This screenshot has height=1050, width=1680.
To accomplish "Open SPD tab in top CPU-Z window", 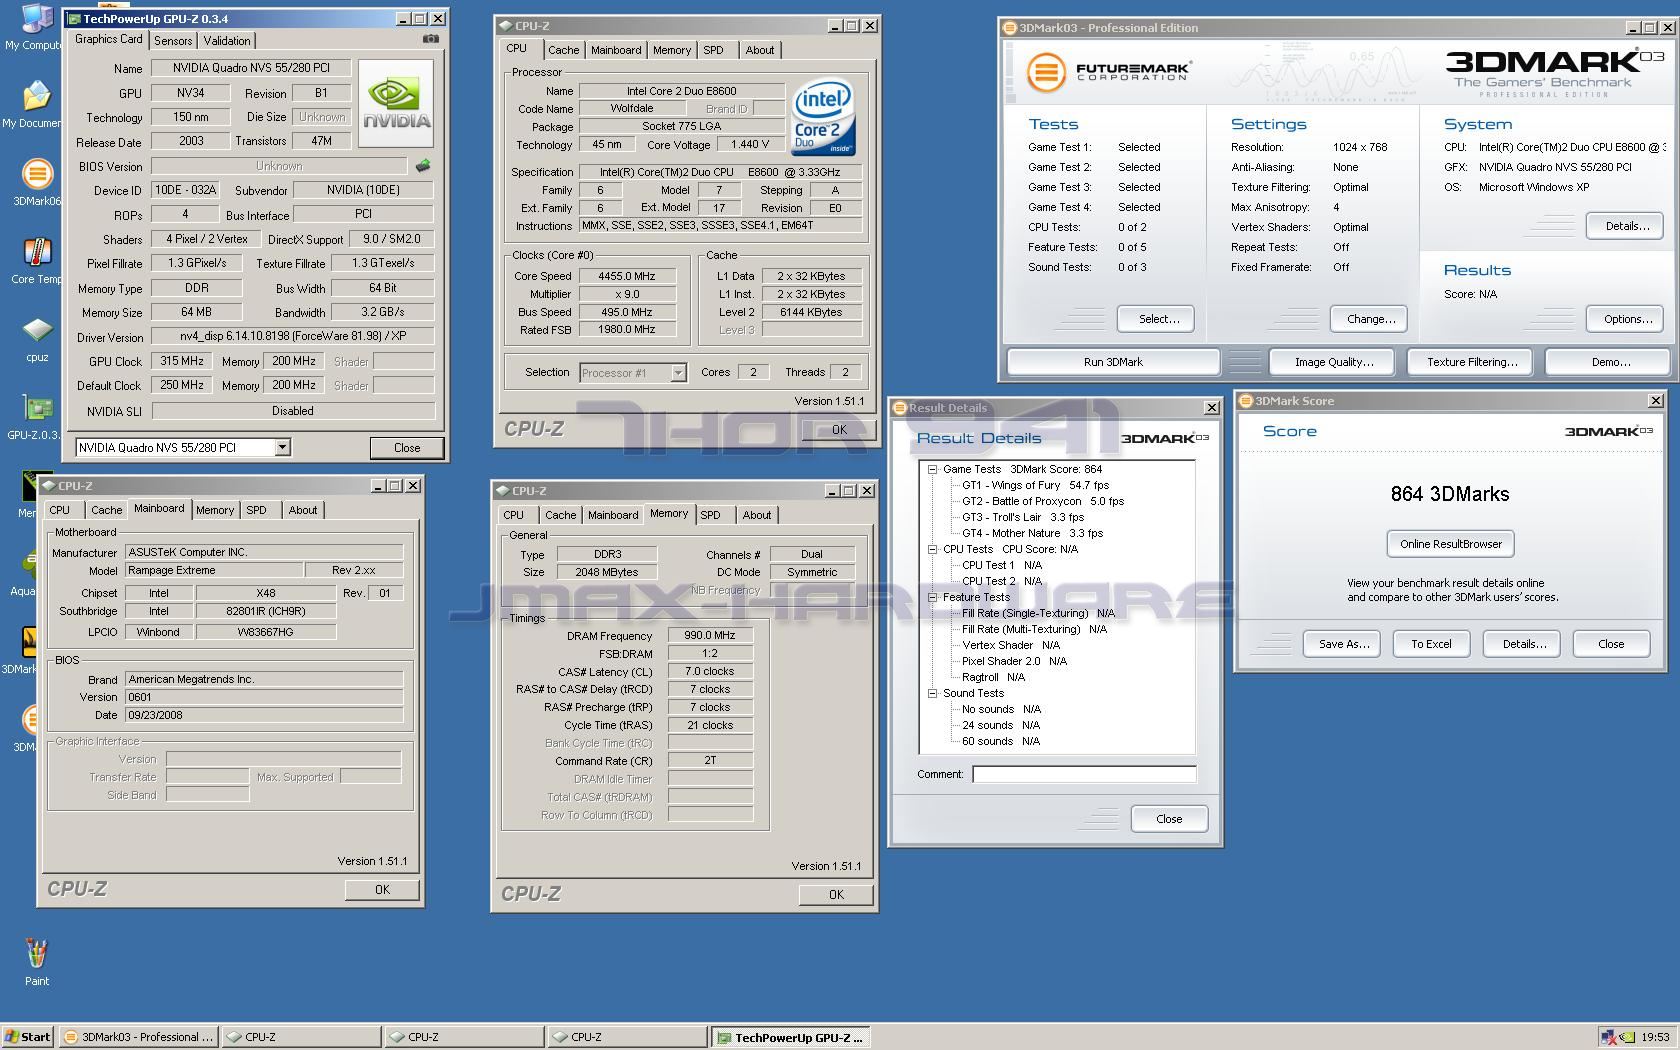I will [x=713, y=50].
